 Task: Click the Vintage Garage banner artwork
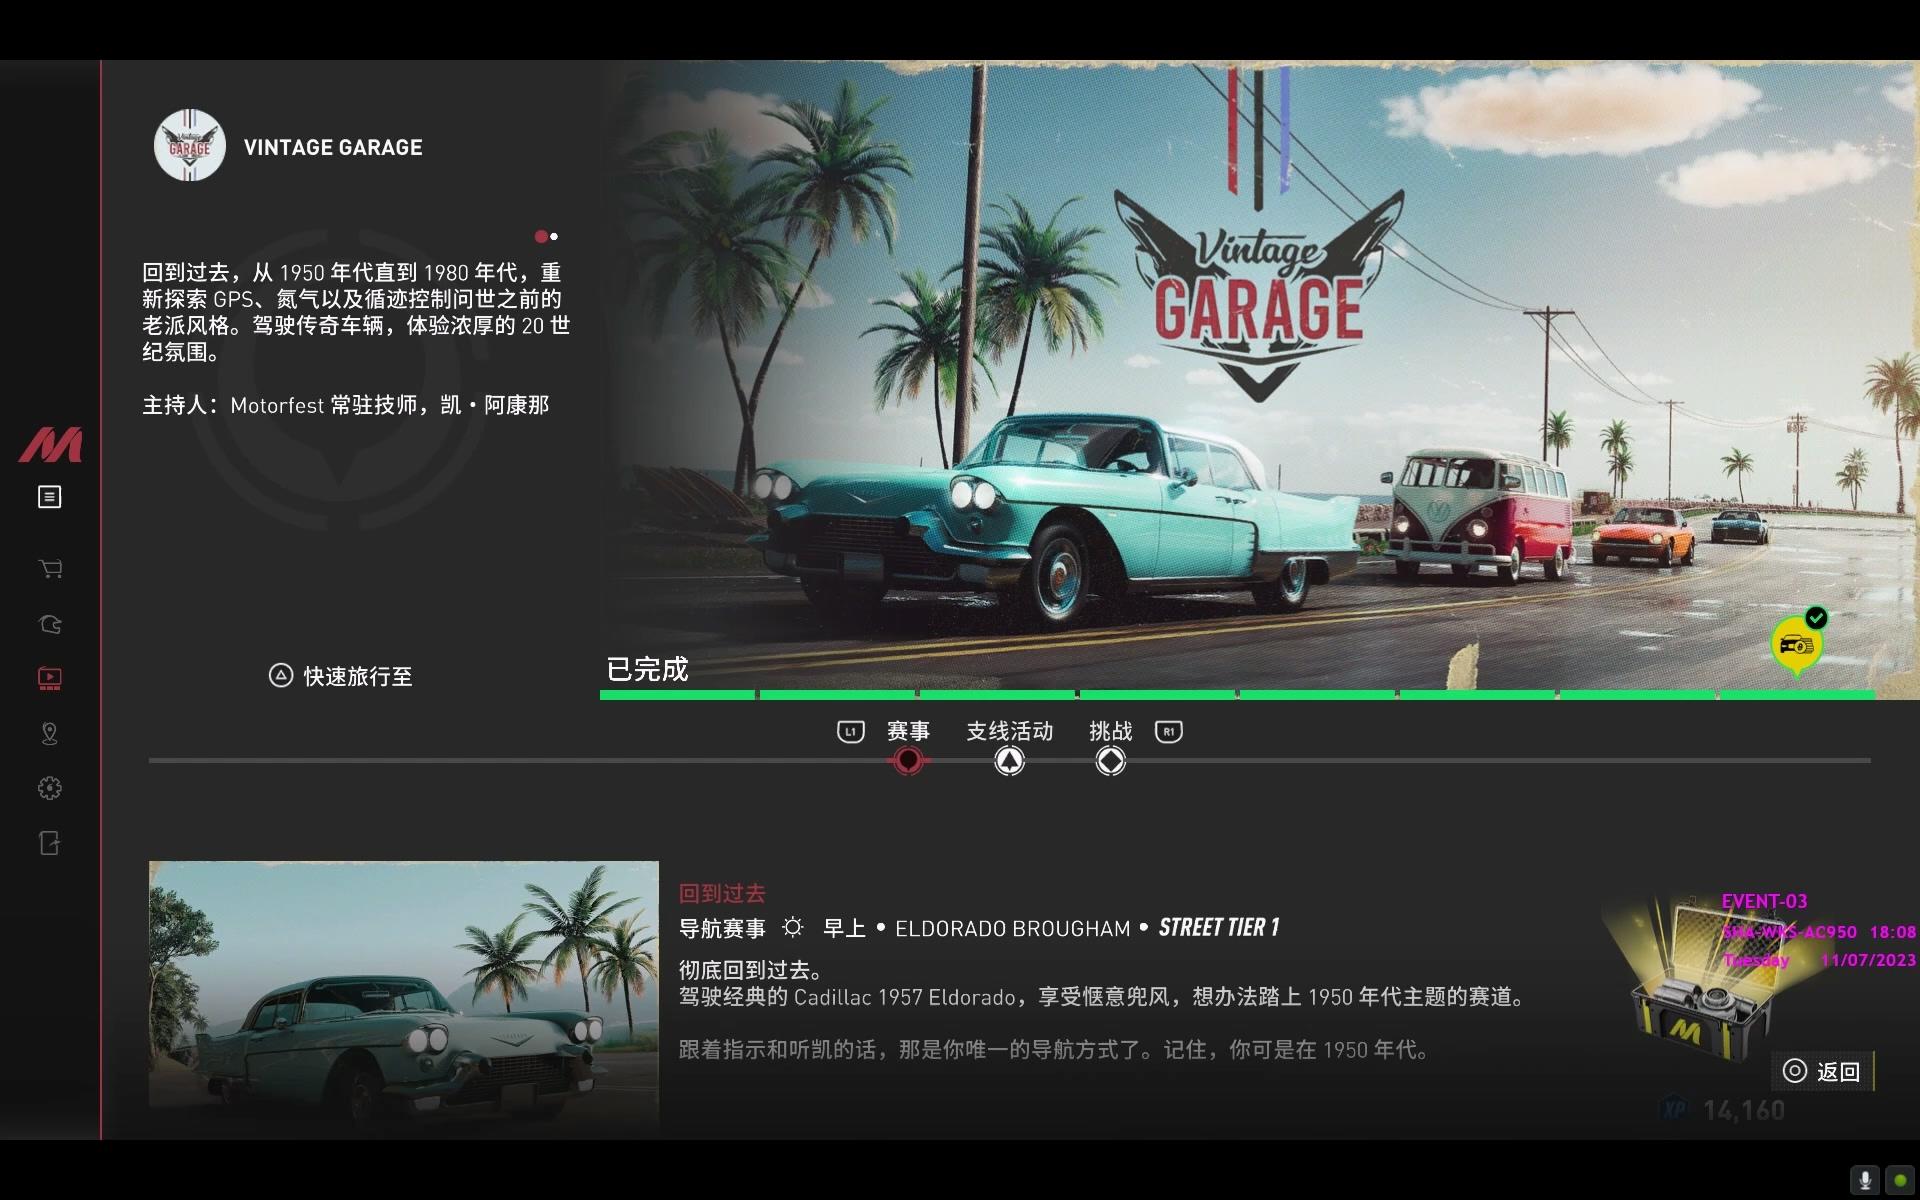(x=1260, y=380)
